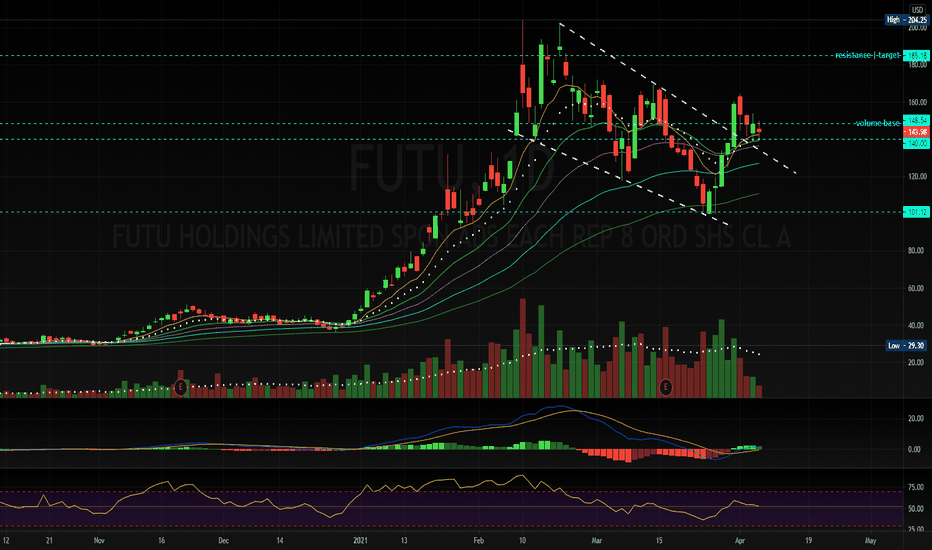
Task: Click the 50.00 level on the RSI scale
Action: [x=916, y=508]
